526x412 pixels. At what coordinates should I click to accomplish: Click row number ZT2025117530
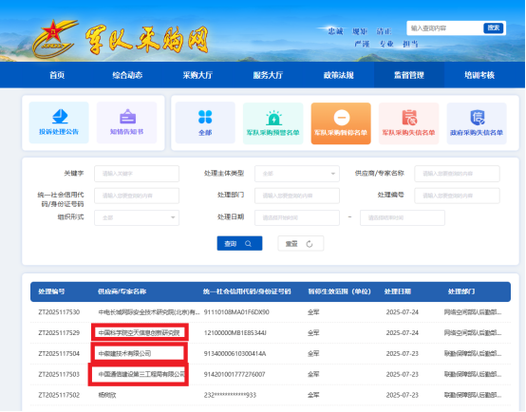click(x=59, y=312)
